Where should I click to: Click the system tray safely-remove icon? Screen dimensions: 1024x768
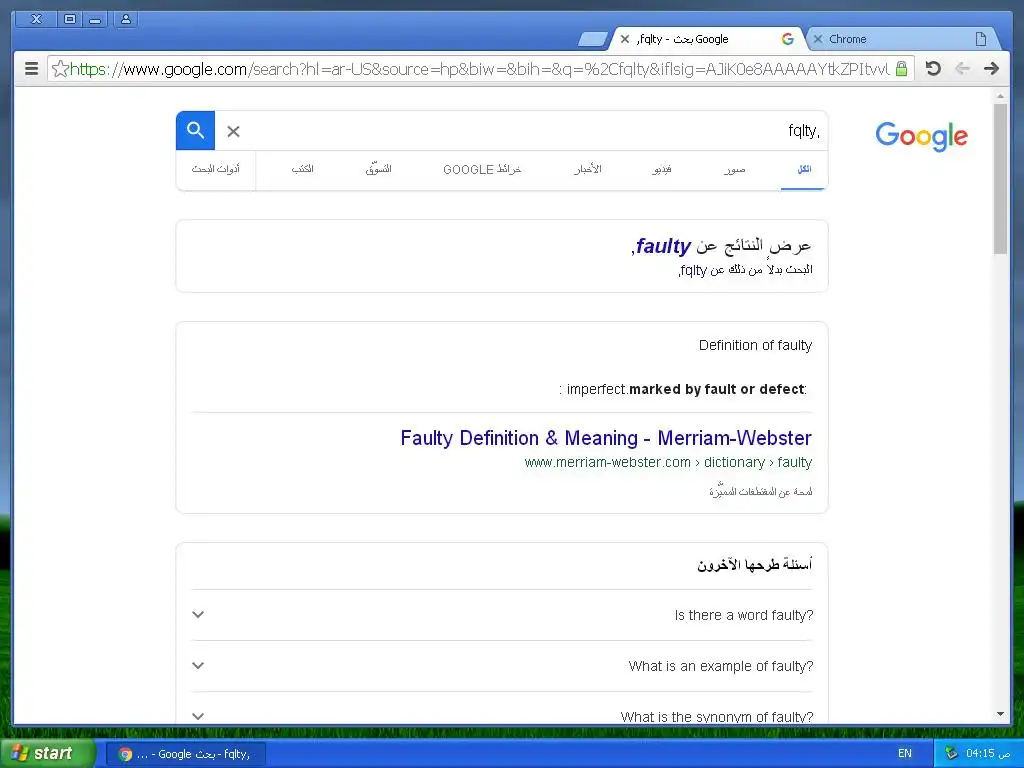(x=952, y=754)
